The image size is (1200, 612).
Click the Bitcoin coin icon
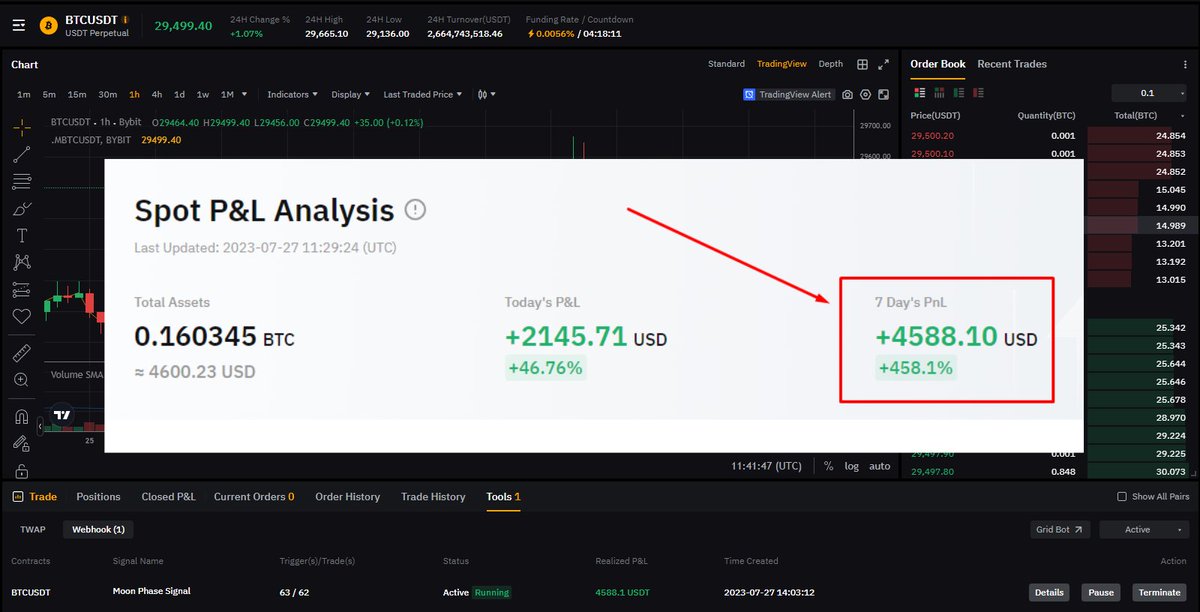point(47,24)
